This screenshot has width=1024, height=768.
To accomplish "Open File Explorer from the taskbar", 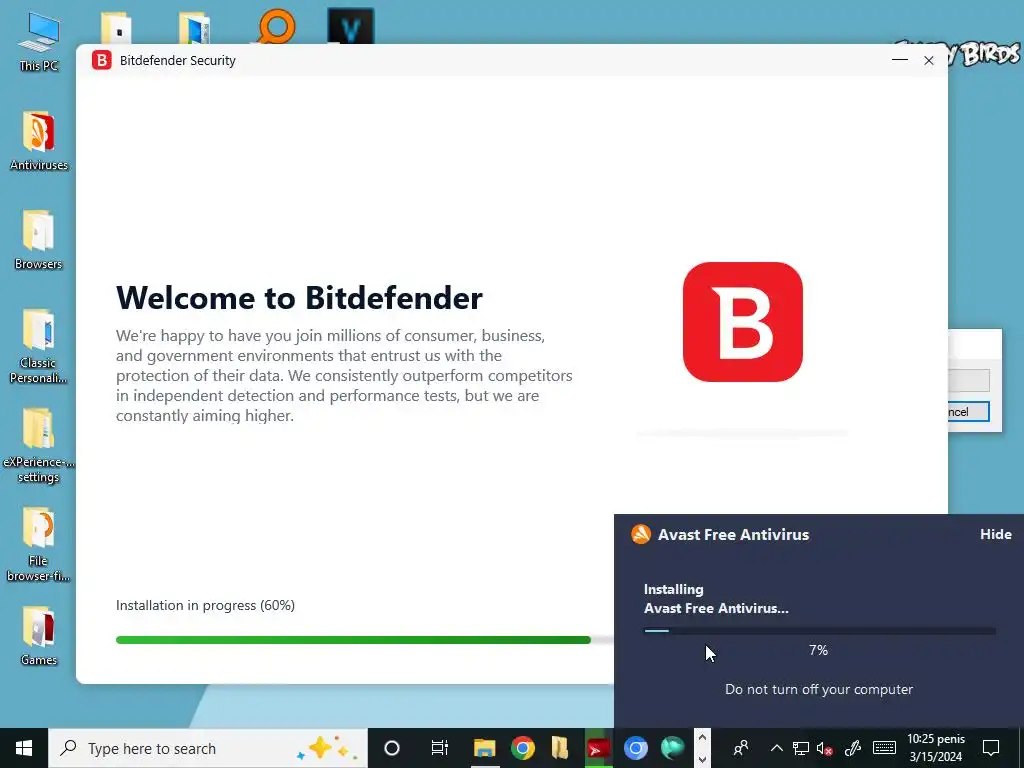I will click(x=485, y=748).
